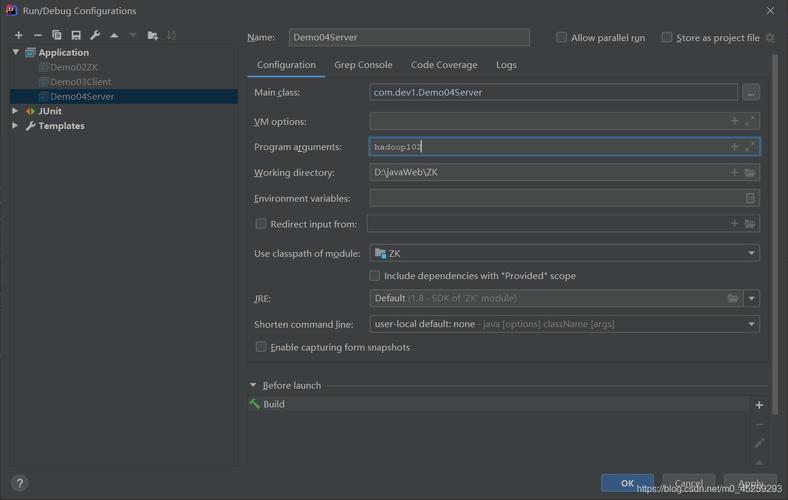Enable capturing form snapshots
This screenshot has width=788, height=500.
[261, 347]
